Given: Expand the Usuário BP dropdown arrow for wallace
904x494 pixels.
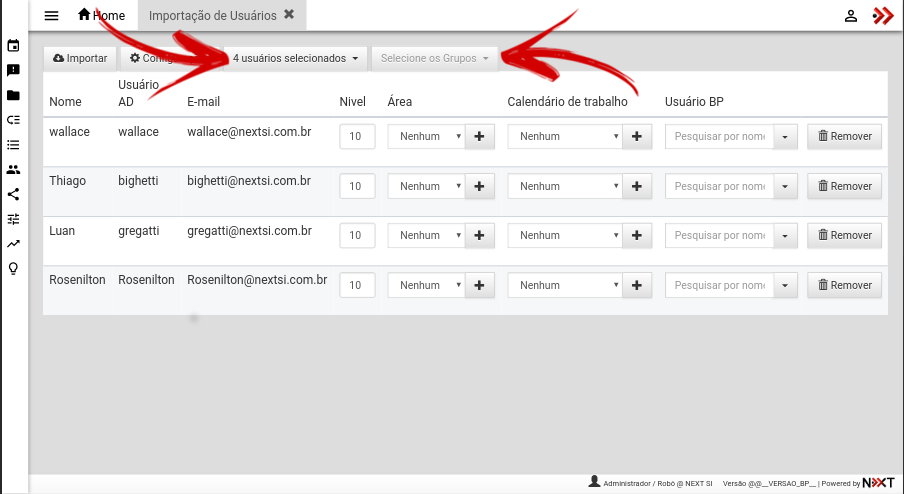Looking at the screenshot, I should tap(785, 137).
